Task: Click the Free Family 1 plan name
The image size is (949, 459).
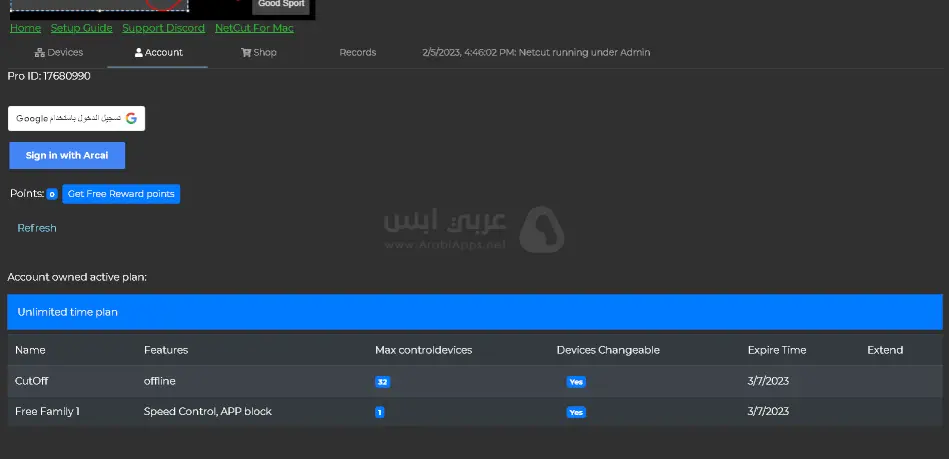Action: click(x=47, y=411)
